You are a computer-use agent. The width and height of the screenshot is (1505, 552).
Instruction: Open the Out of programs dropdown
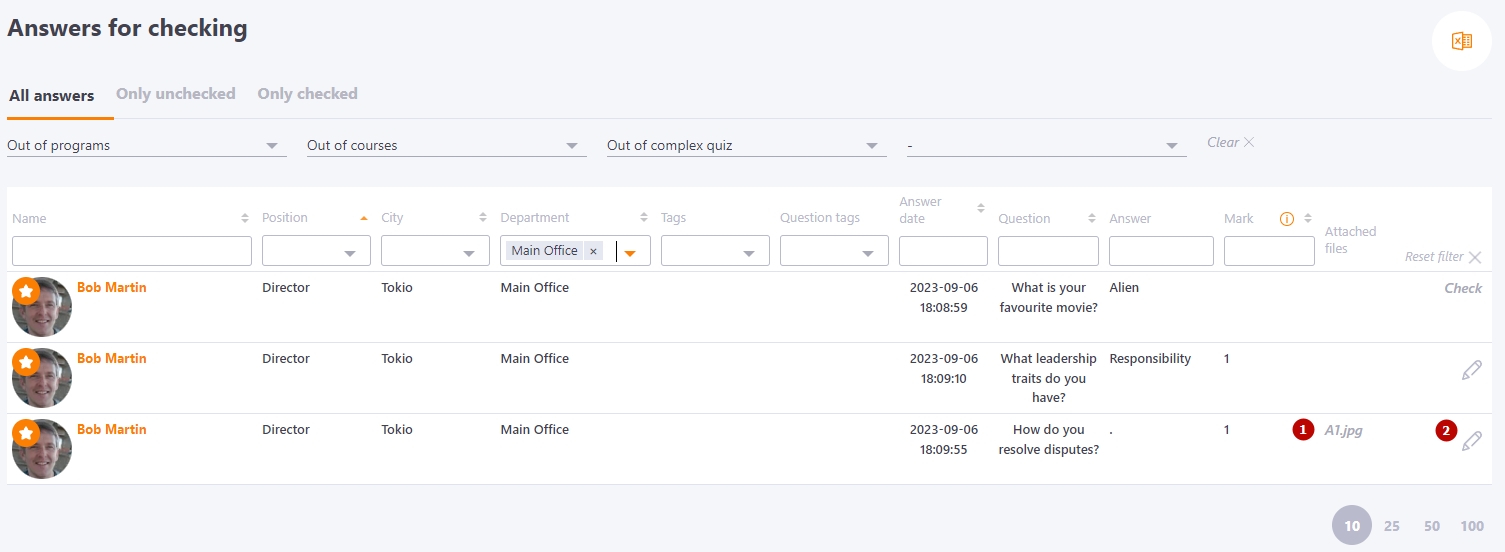[147, 146]
